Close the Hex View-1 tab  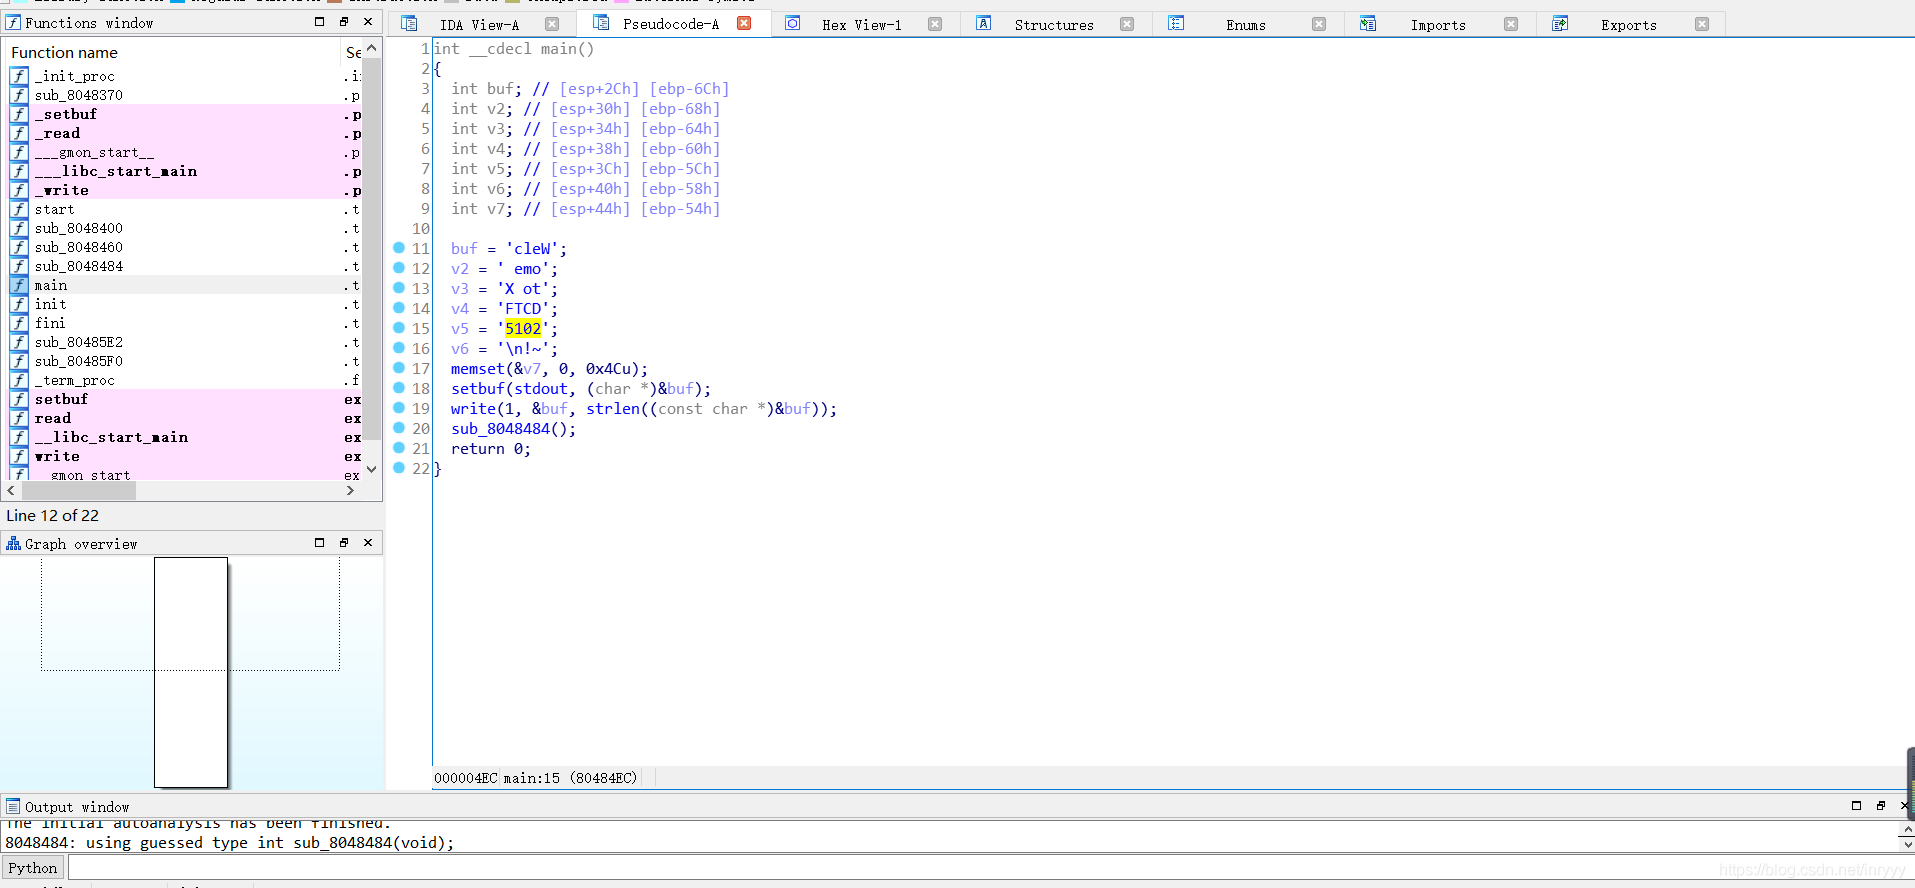[935, 24]
